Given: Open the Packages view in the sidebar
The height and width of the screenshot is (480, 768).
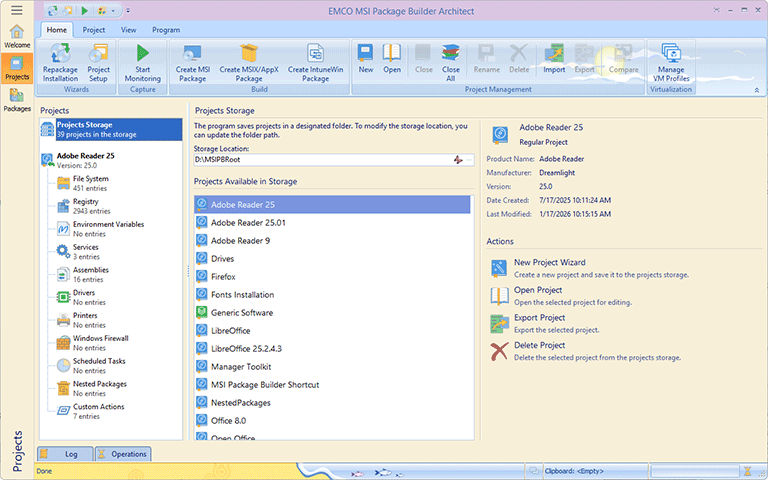Looking at the screenshot, I should click(x=16, y=99).
